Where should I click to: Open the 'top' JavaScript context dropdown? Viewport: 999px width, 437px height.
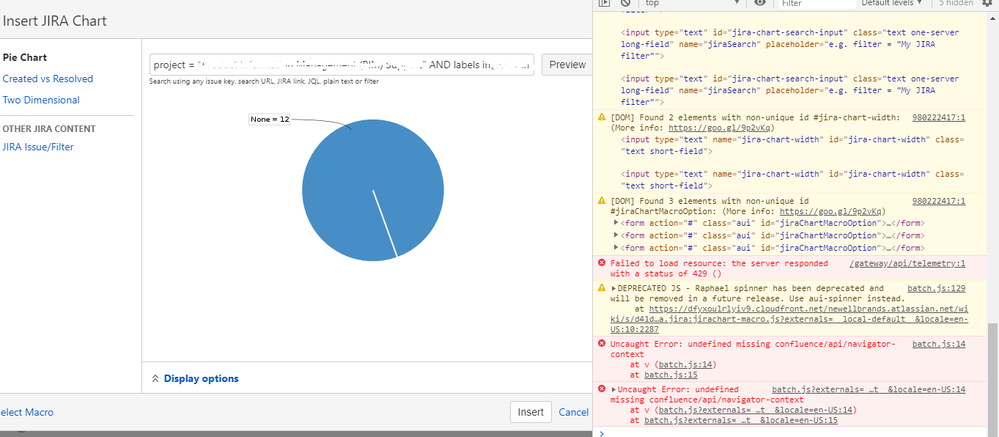691,3
